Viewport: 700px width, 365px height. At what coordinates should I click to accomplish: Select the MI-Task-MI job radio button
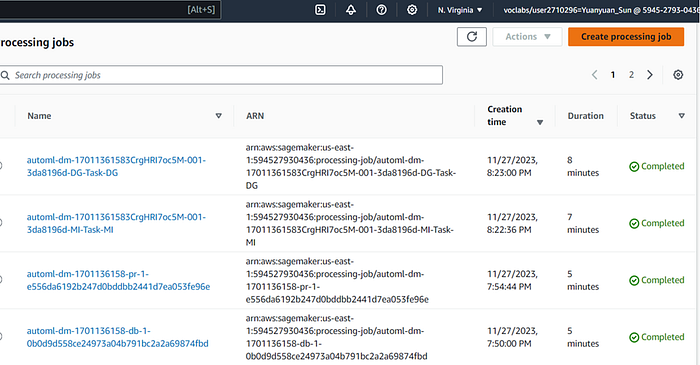coord(1,223)
